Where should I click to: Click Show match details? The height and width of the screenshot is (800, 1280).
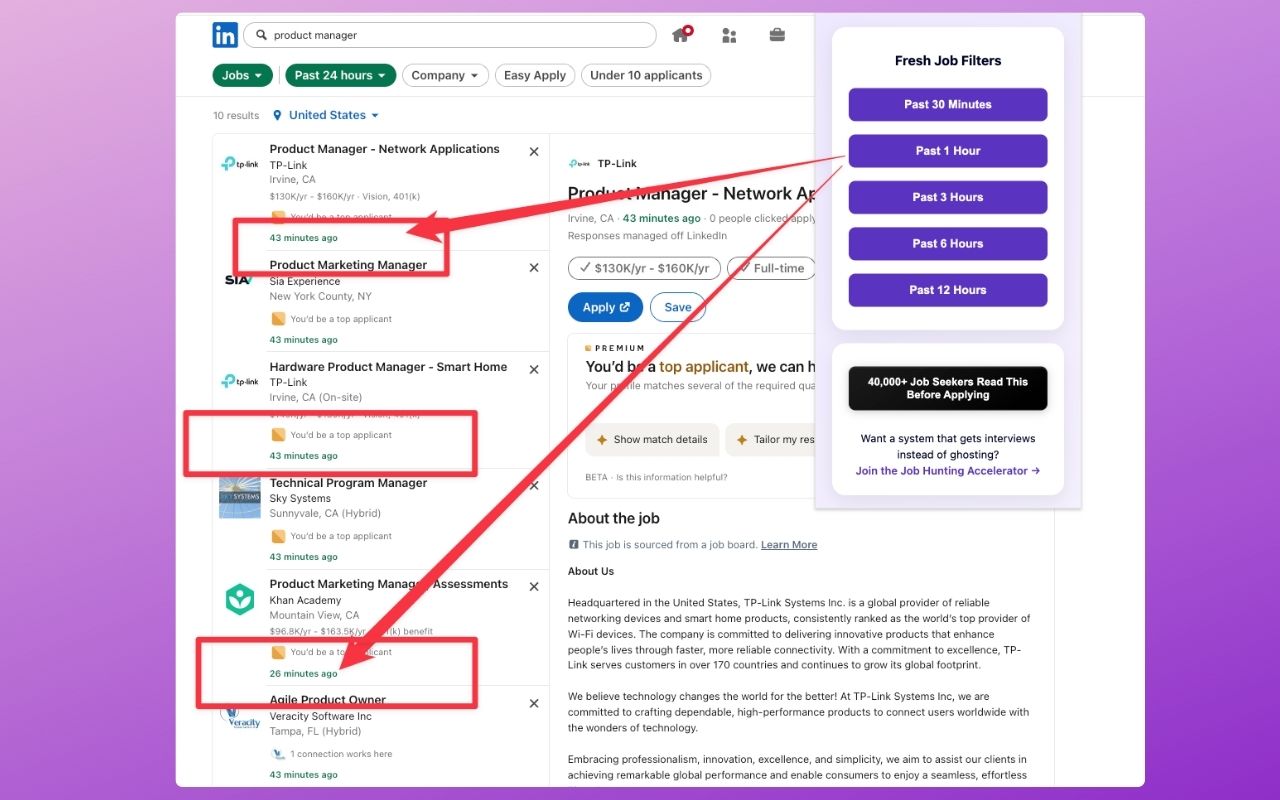652,439
